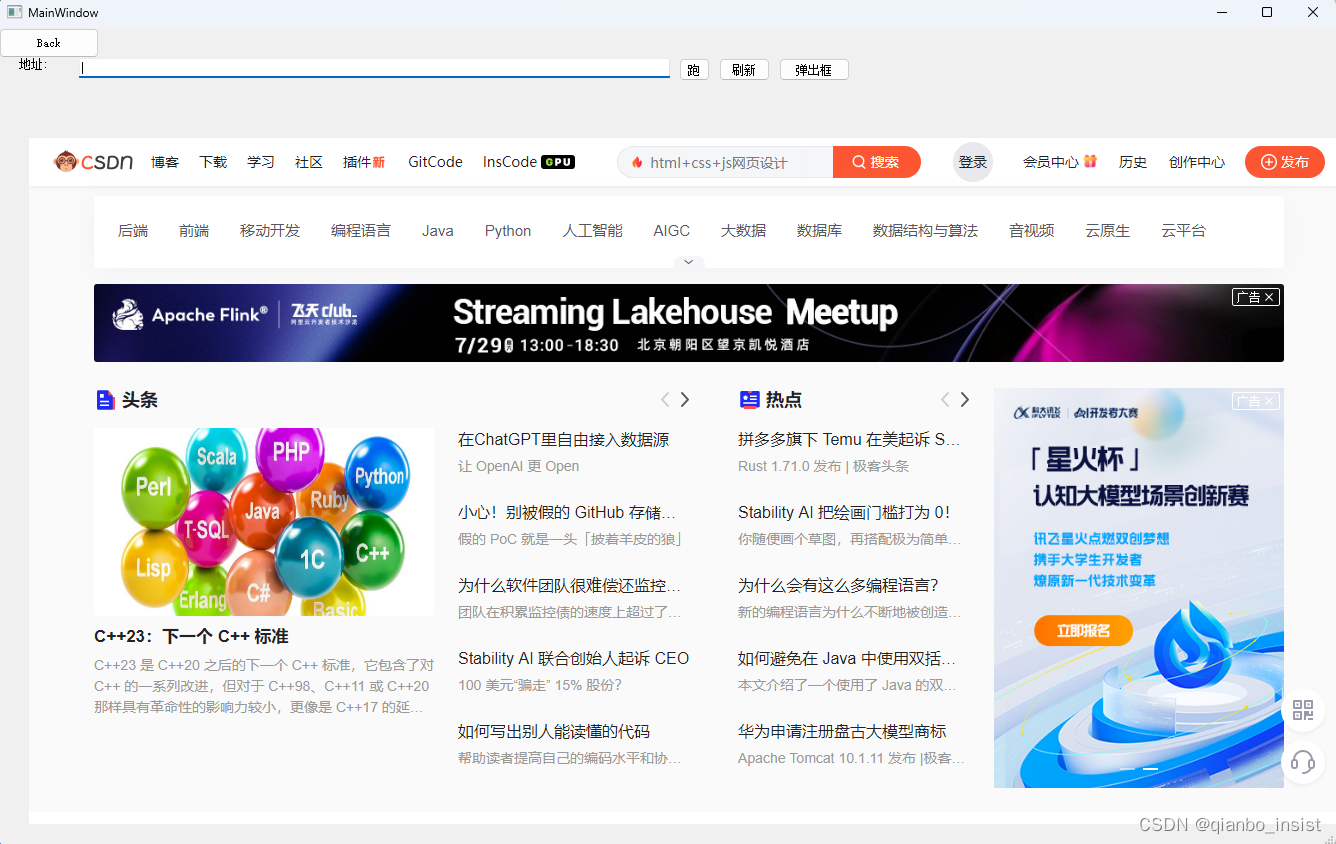Click the 刷新 button
This screenshot has height=844, width=1336.
(744, 70)
